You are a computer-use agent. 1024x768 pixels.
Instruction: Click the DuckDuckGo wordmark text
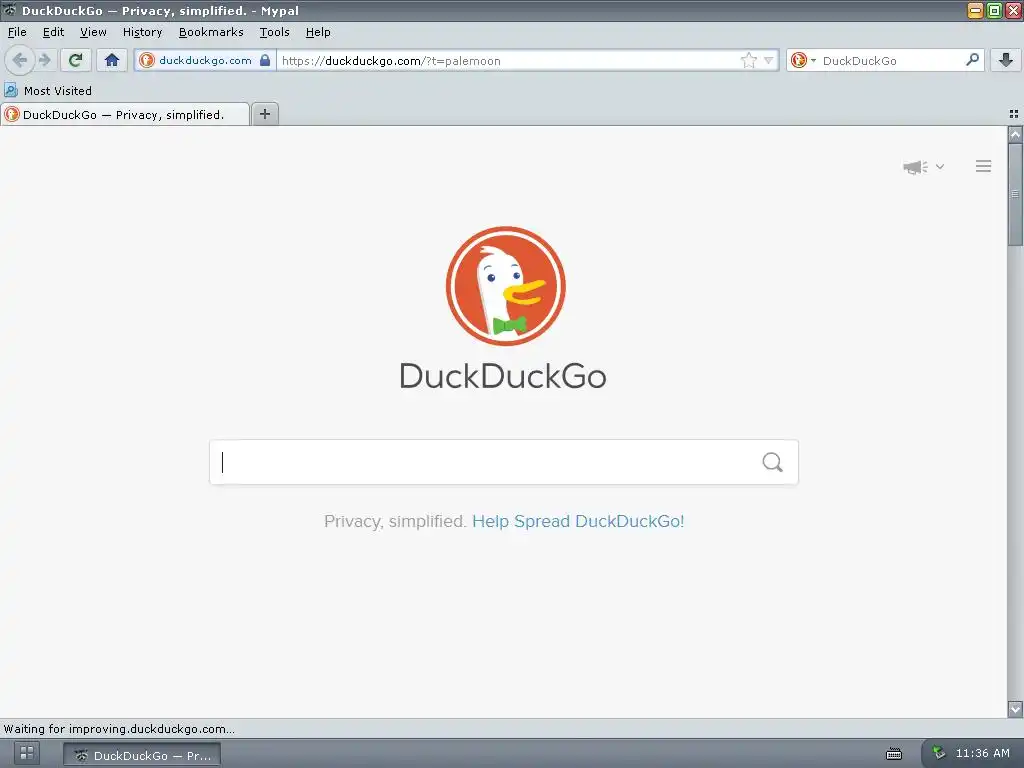pyautogui.click(x=503, y=376)
